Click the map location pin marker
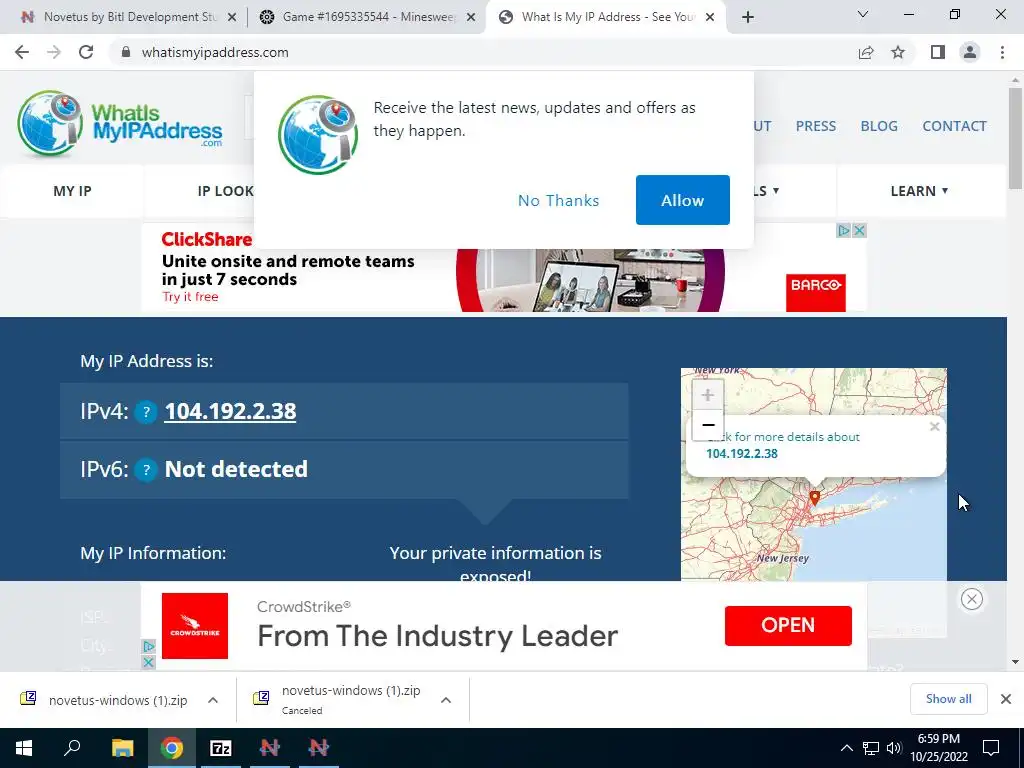The width and height of the screenshot is (1024, 768). [814, 498]
